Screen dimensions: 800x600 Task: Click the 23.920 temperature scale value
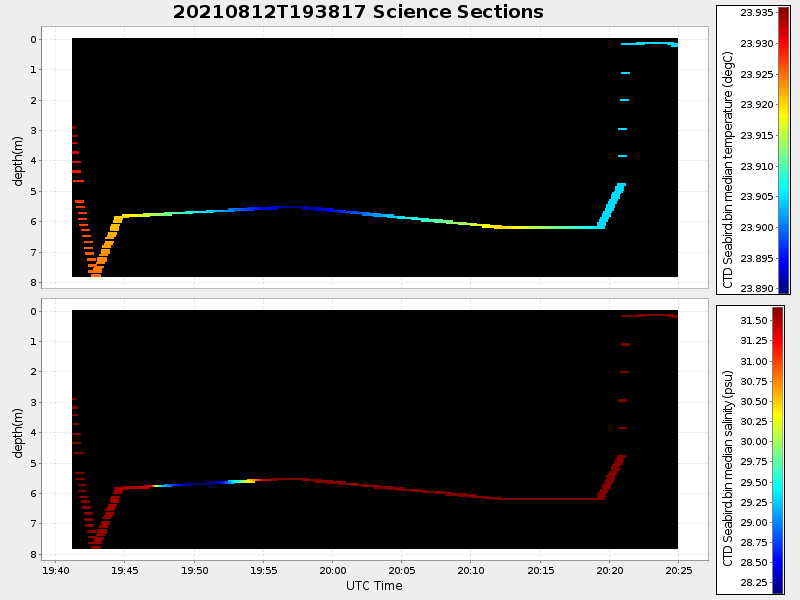coord(757,105)
